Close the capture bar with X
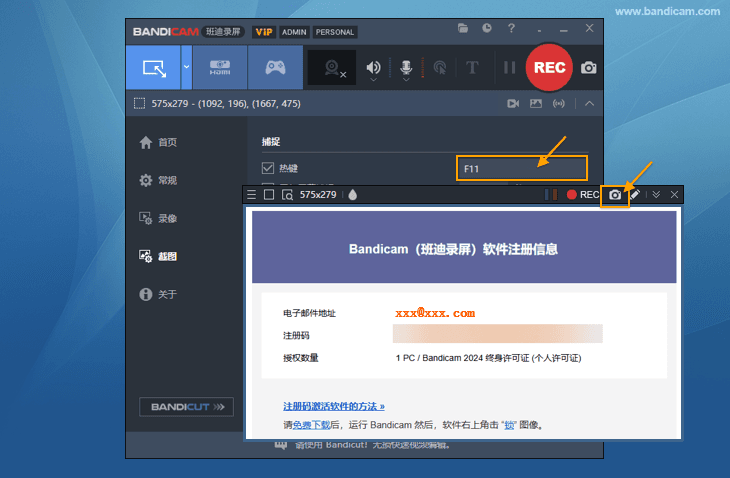The width and height of the screenshot is (730, 478). pyautogui.click(x=674, y=195)
